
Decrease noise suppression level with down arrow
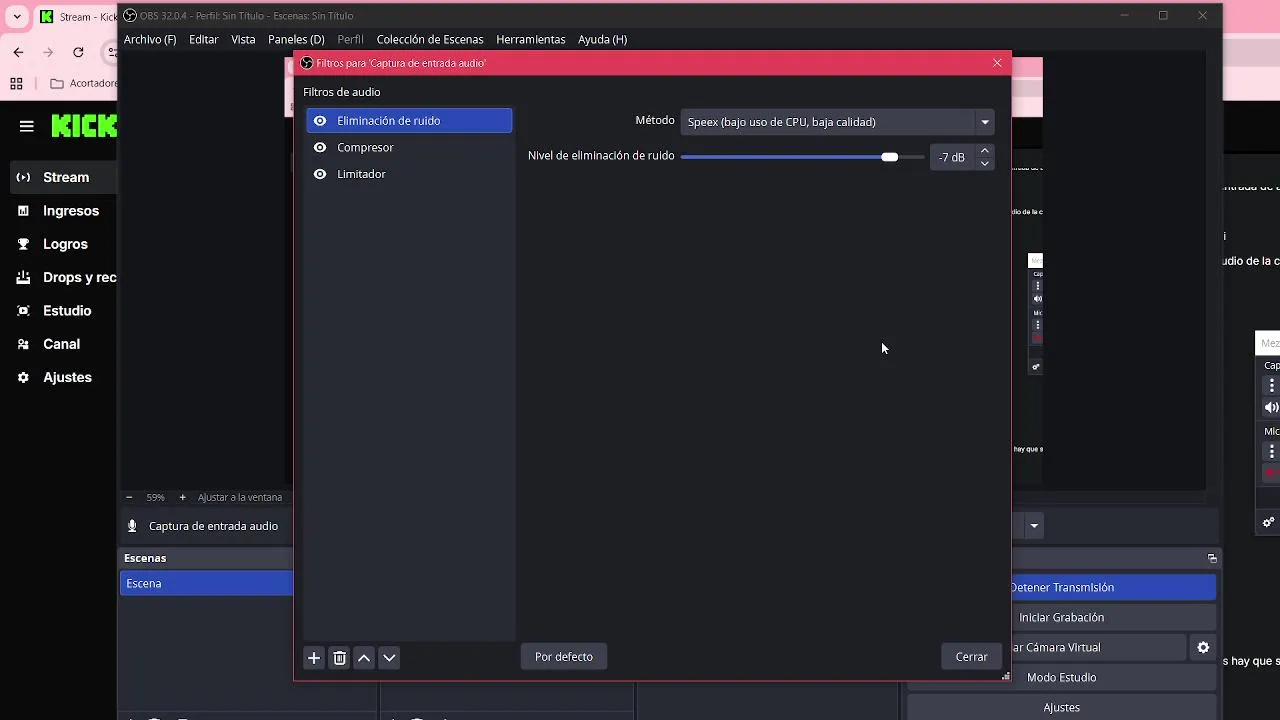[x=985, y=163]
